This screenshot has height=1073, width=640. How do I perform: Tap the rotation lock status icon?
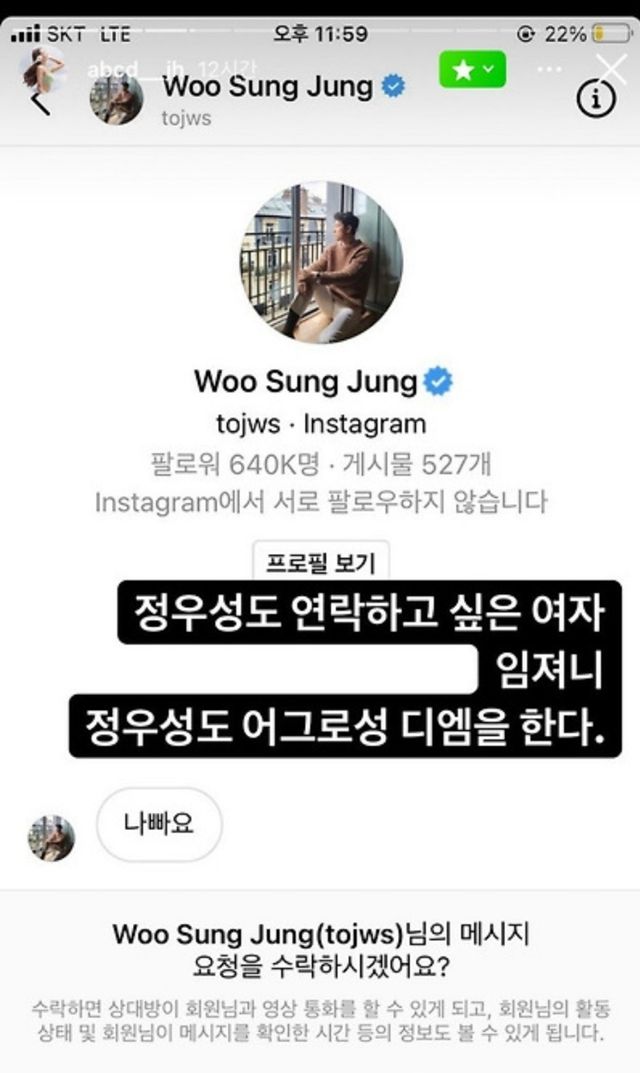[526, 33]
